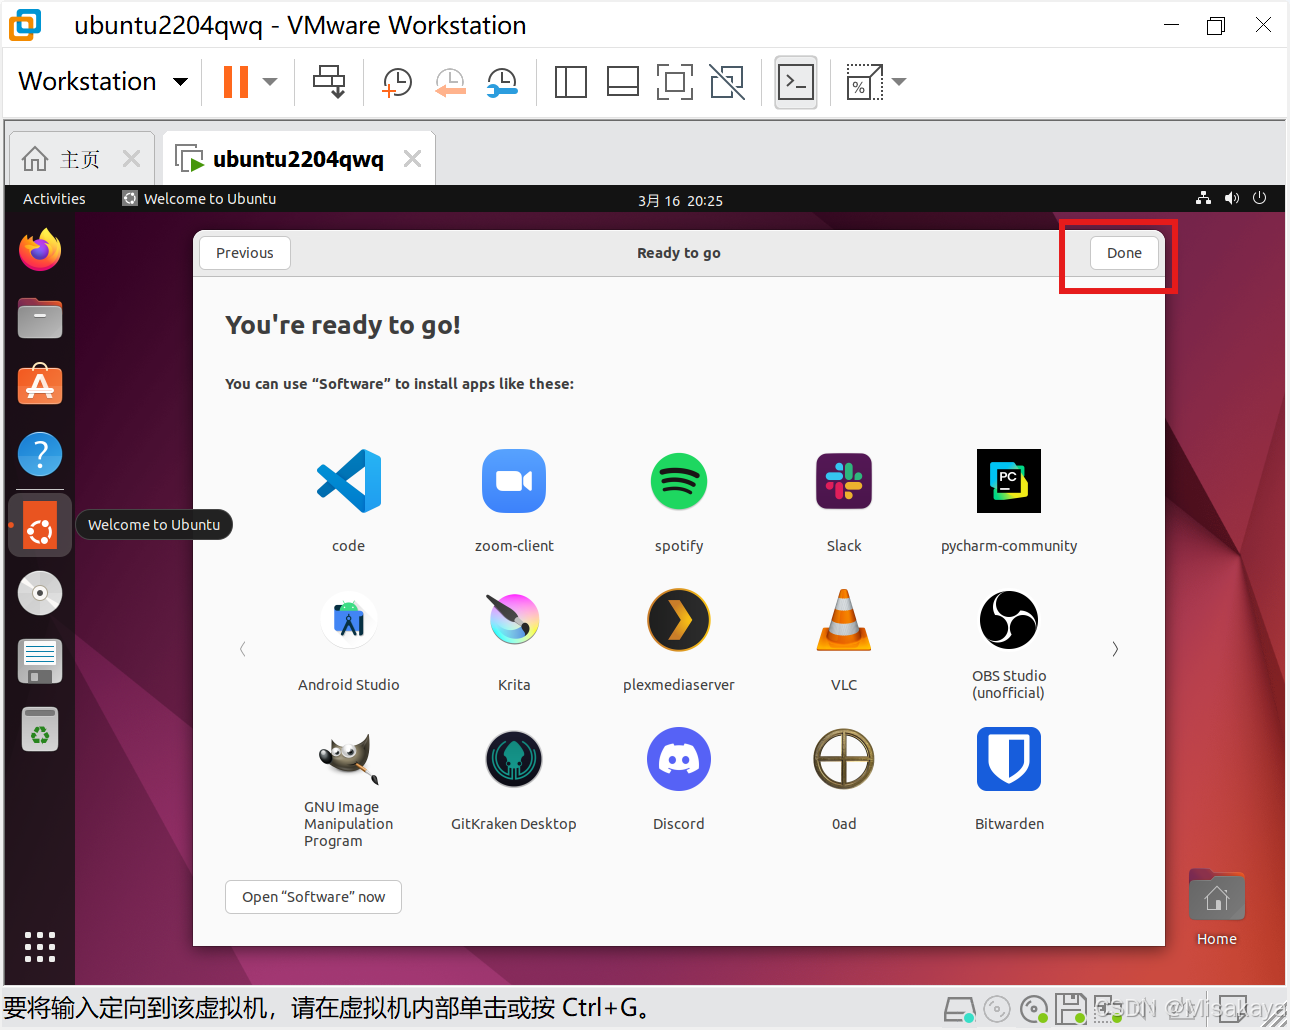Toggle the console view button
This screenshot has width=1290, height=1030.
point(796,82)
